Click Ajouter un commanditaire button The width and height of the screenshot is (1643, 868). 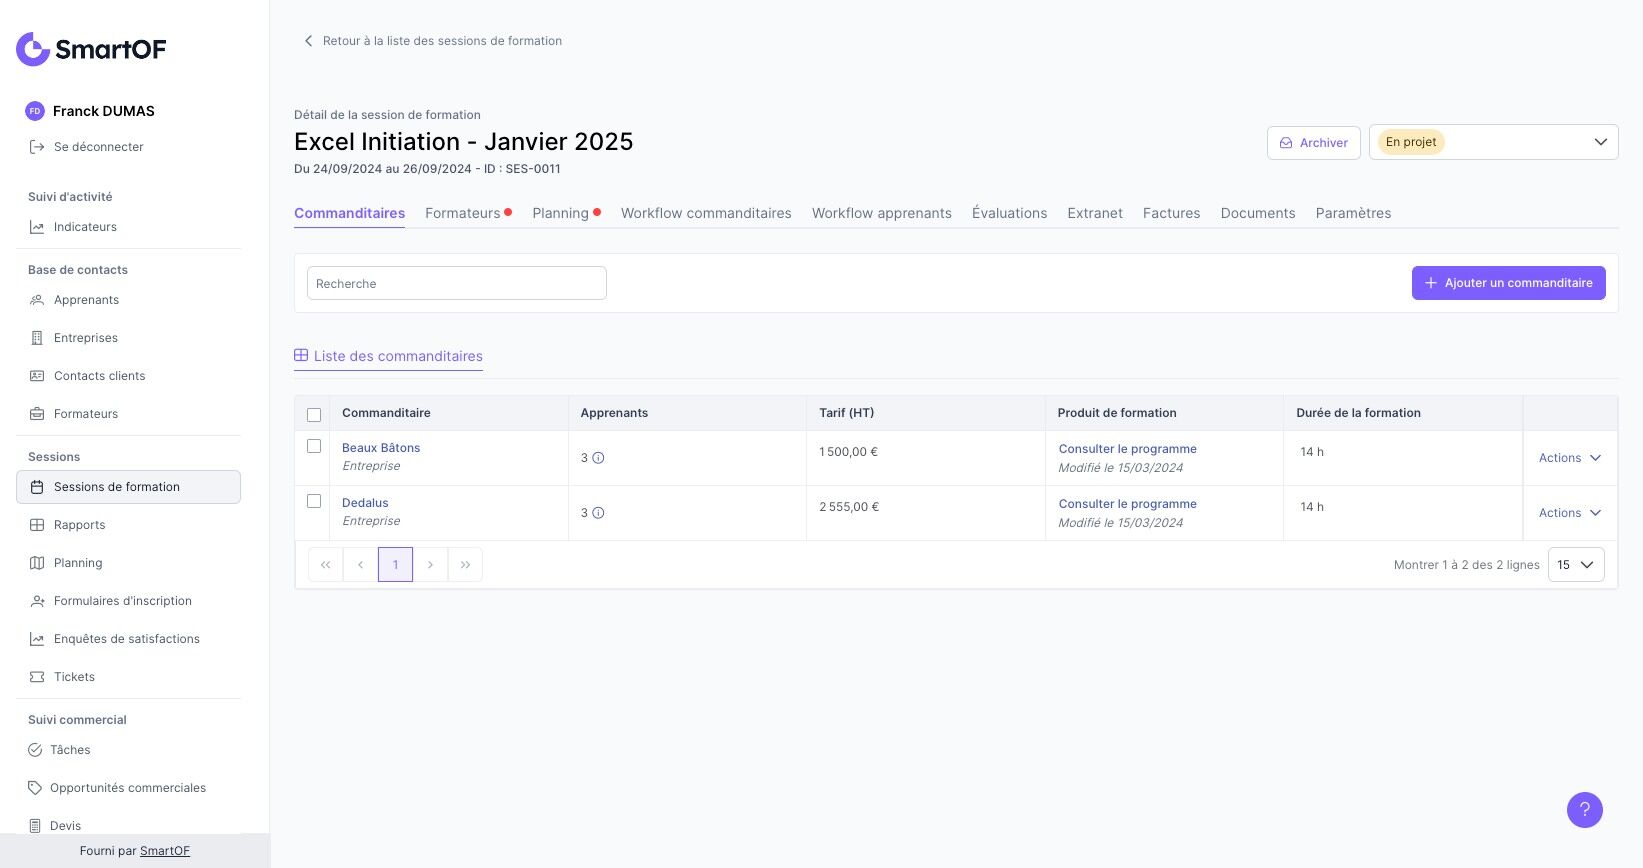1508,283
